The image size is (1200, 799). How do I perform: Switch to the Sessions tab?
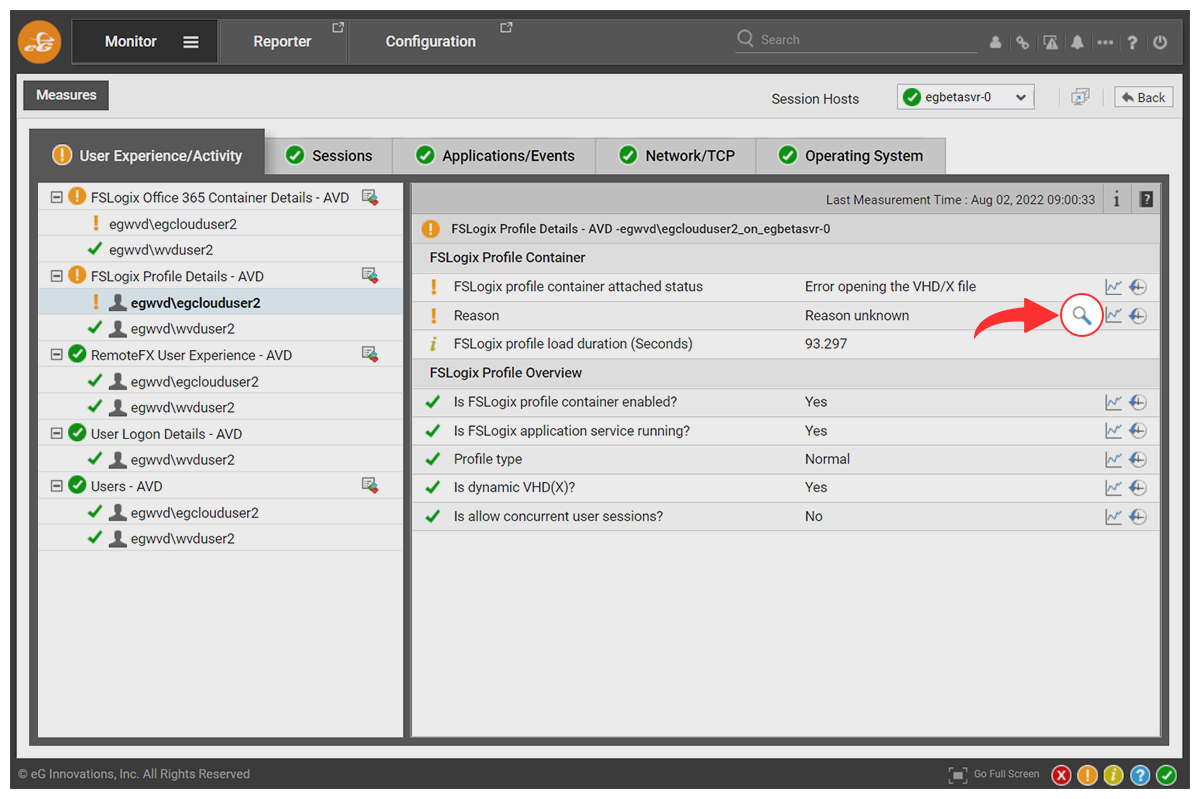[x=329, y=156]
